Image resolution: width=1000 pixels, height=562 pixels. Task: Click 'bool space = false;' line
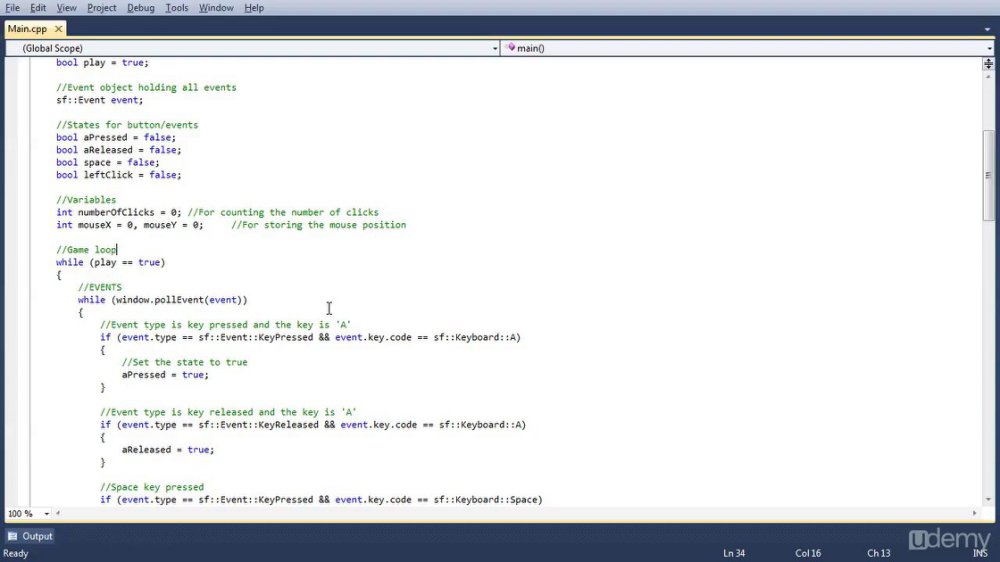point(108,163)
